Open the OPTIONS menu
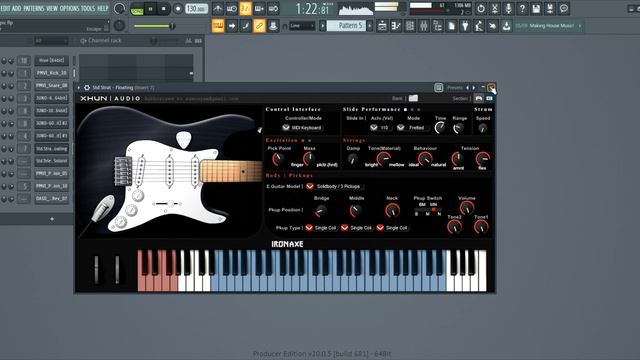Viewport: 640px width, 360px height. [69, 8]
